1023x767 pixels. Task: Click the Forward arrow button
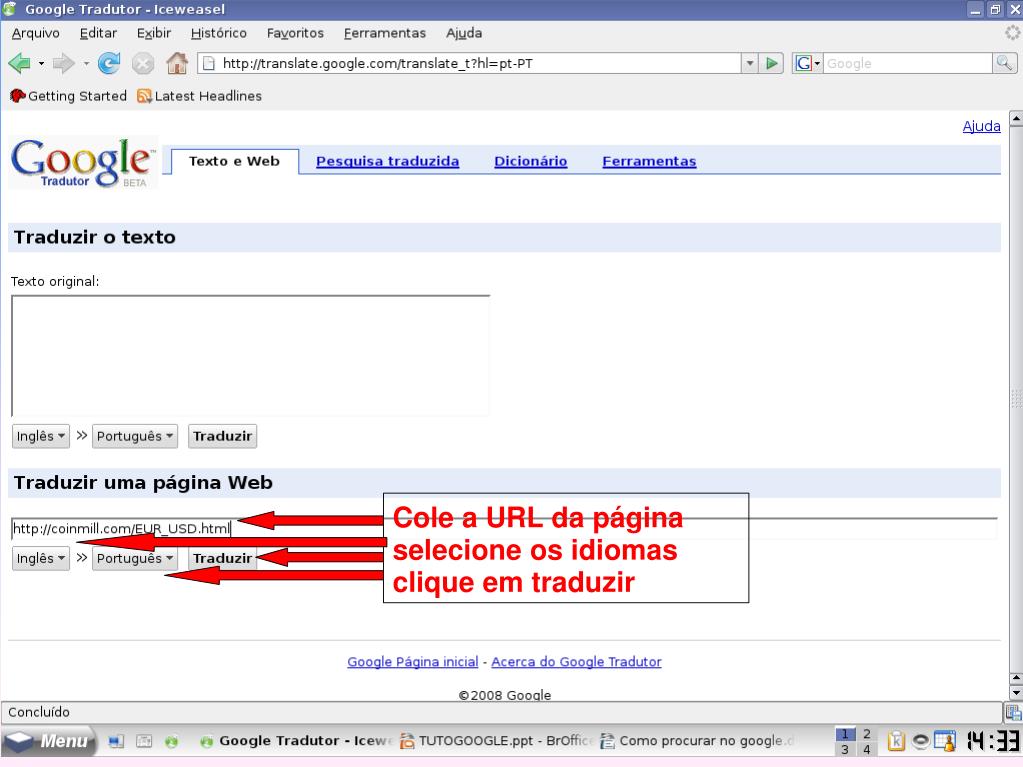pos(63,63)
